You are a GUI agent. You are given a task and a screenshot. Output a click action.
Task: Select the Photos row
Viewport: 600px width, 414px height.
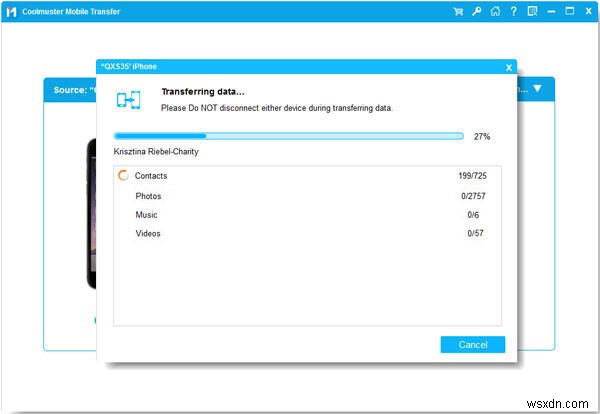(x=307, y=196)
